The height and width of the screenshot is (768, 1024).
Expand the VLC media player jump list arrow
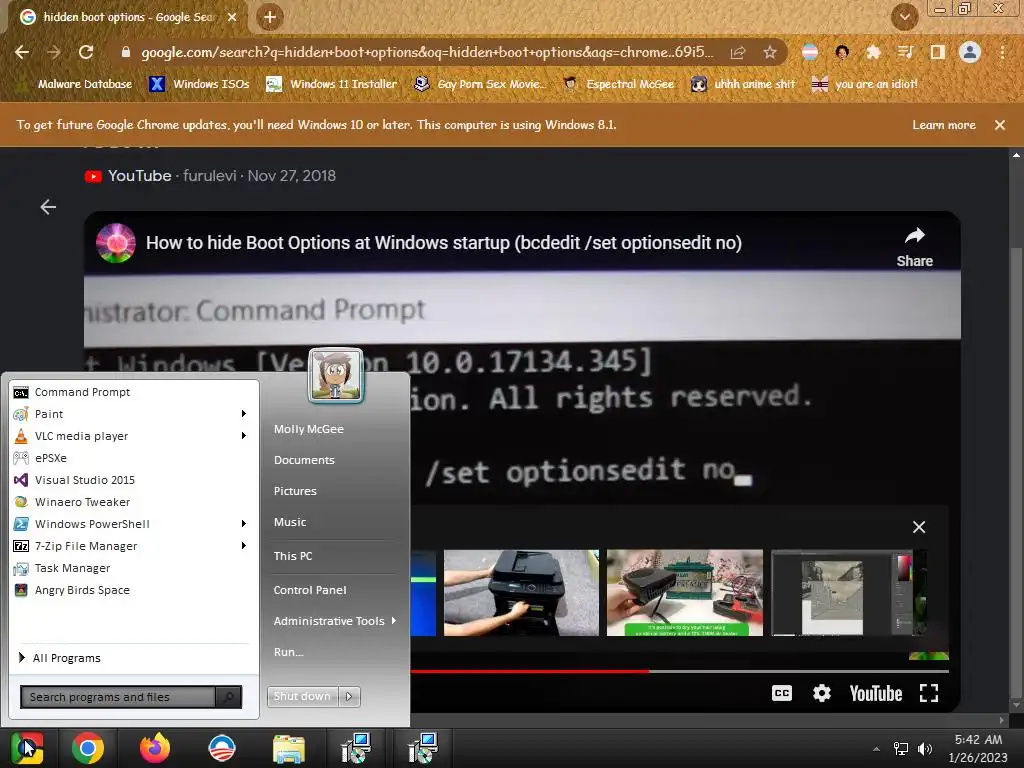pyautogui.click(x=244, y=436)
